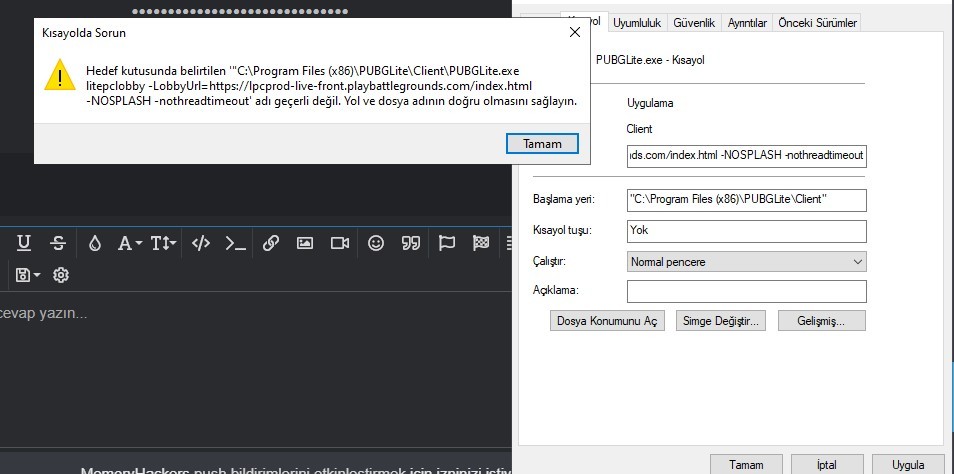Screen dimensions: 954x474
Task: Click Uygula in properties window
Action: point(908,465)
